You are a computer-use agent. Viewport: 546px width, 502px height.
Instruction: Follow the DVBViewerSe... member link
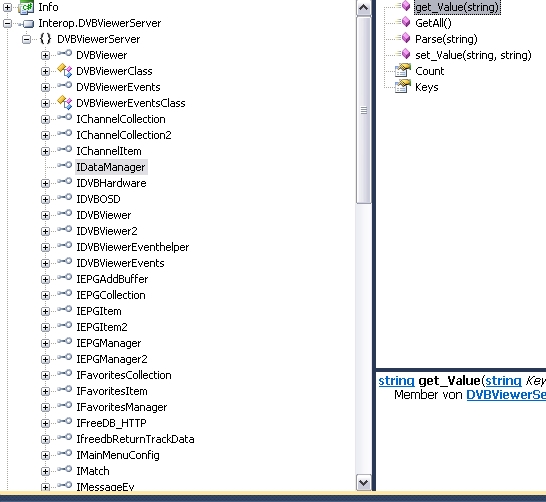click(x=506, y=395)
